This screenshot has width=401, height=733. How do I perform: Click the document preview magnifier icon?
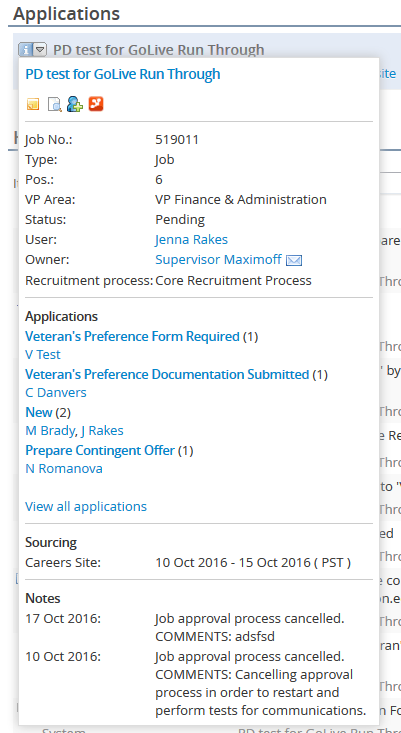pos(54,104)
